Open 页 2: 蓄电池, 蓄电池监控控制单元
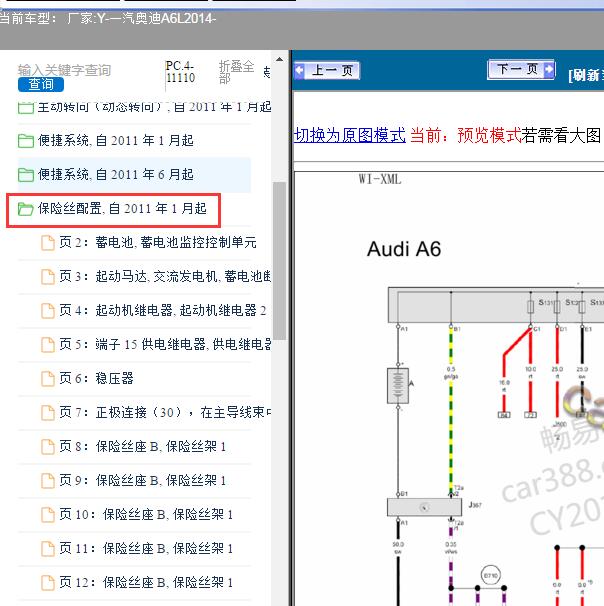Viewport: 604px width, 606px height. coord(158,243)
